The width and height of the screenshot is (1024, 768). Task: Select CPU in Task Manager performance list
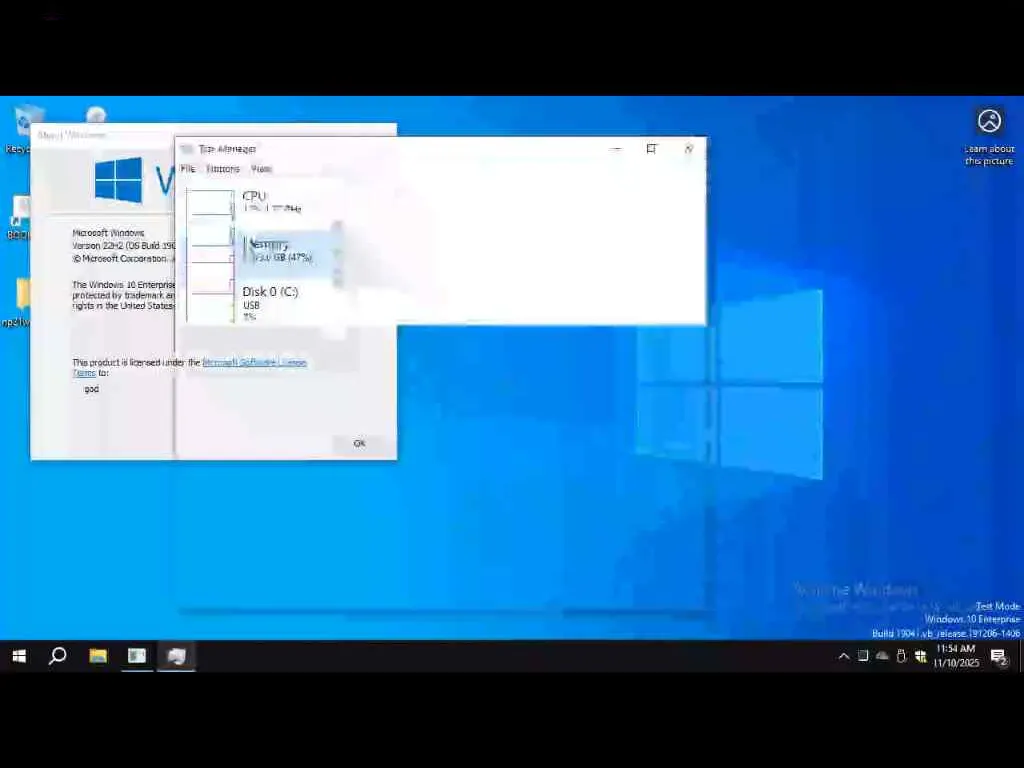click(264, 202)
